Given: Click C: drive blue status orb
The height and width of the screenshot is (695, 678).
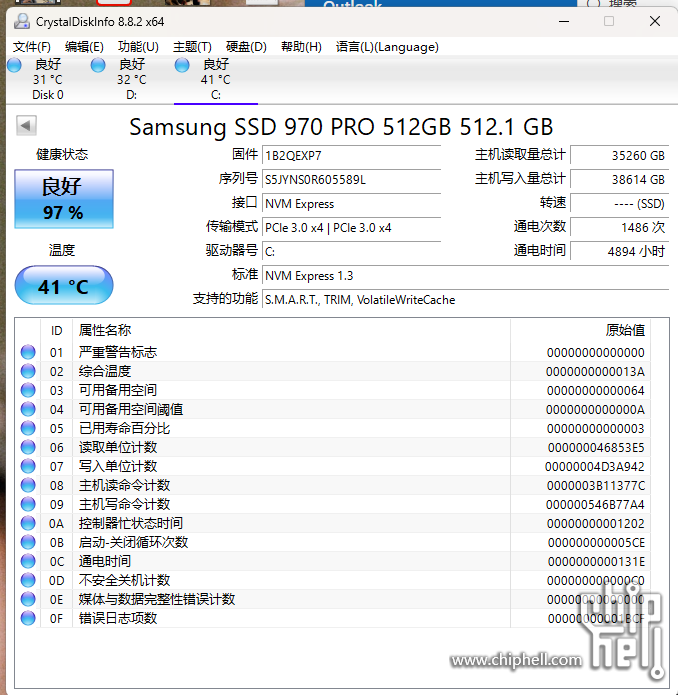Looking at the screenshot, I should pos(182,65).
